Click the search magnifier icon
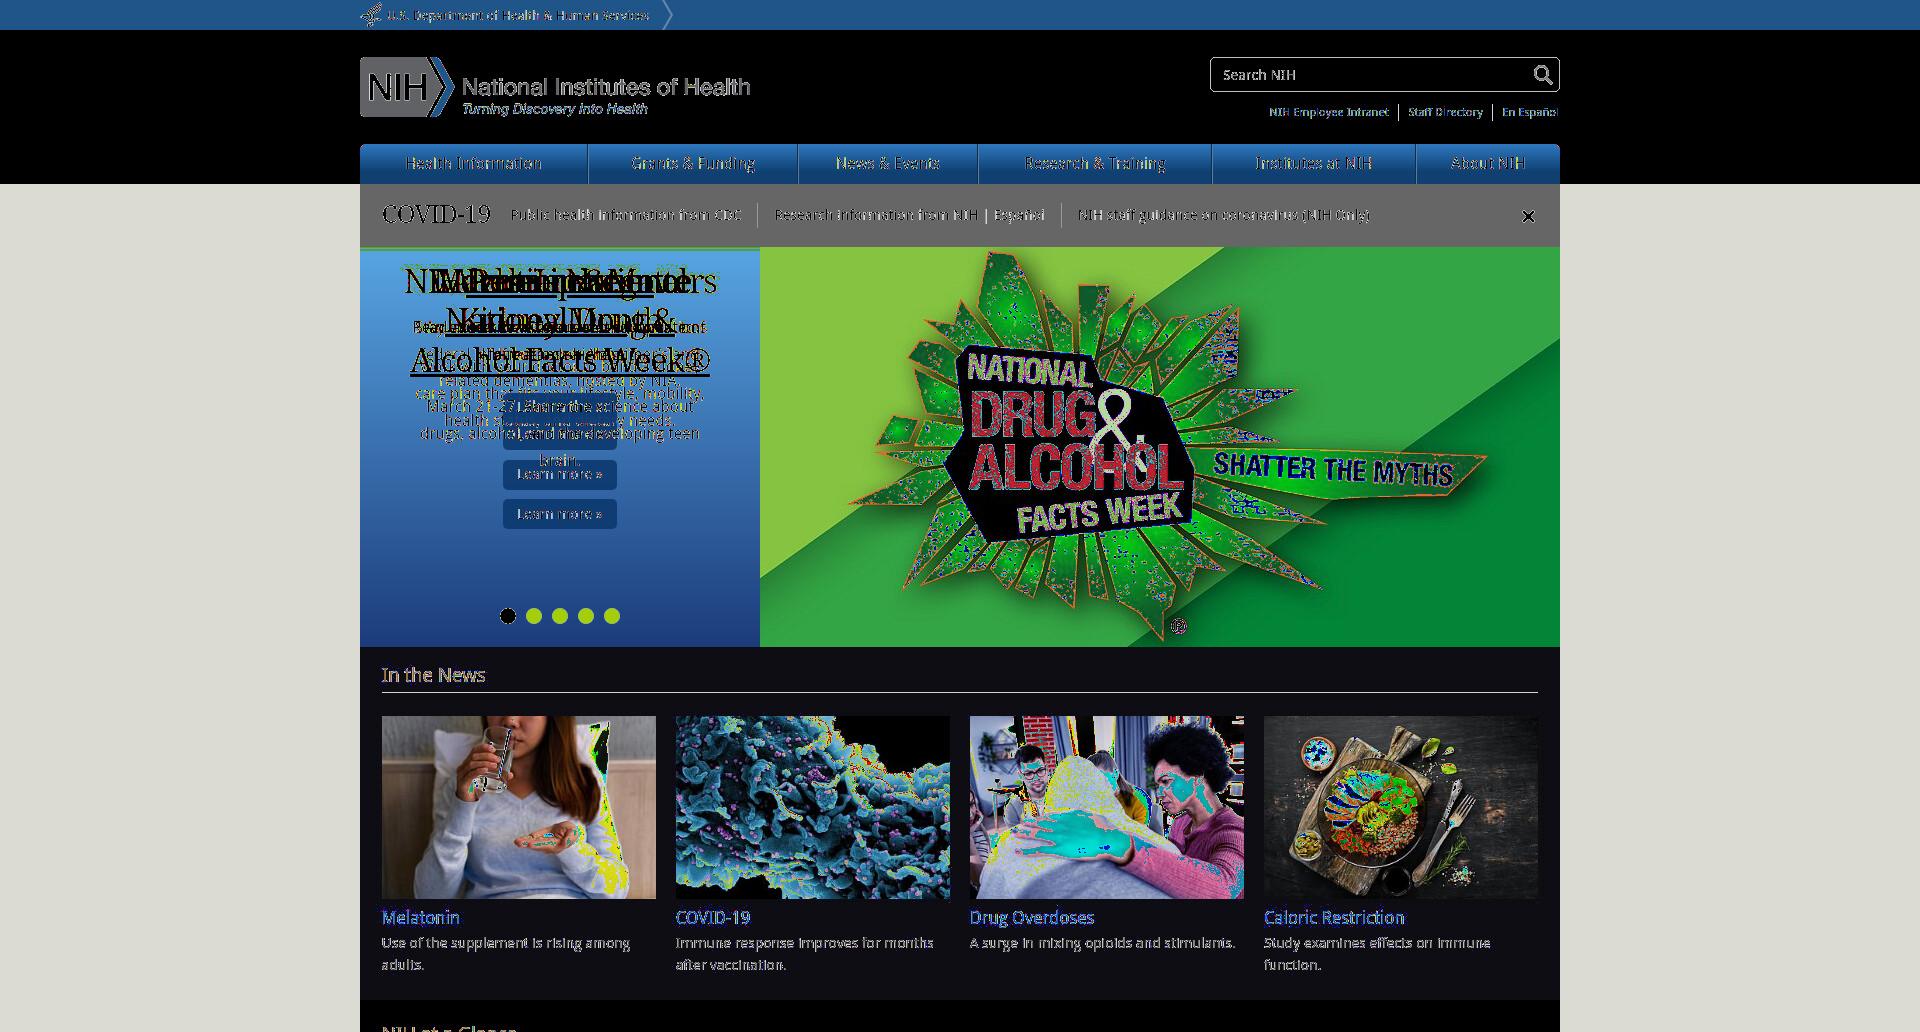This screenshot has height=1032, width=1920. pyautogui.click(x=1543, y=75)
